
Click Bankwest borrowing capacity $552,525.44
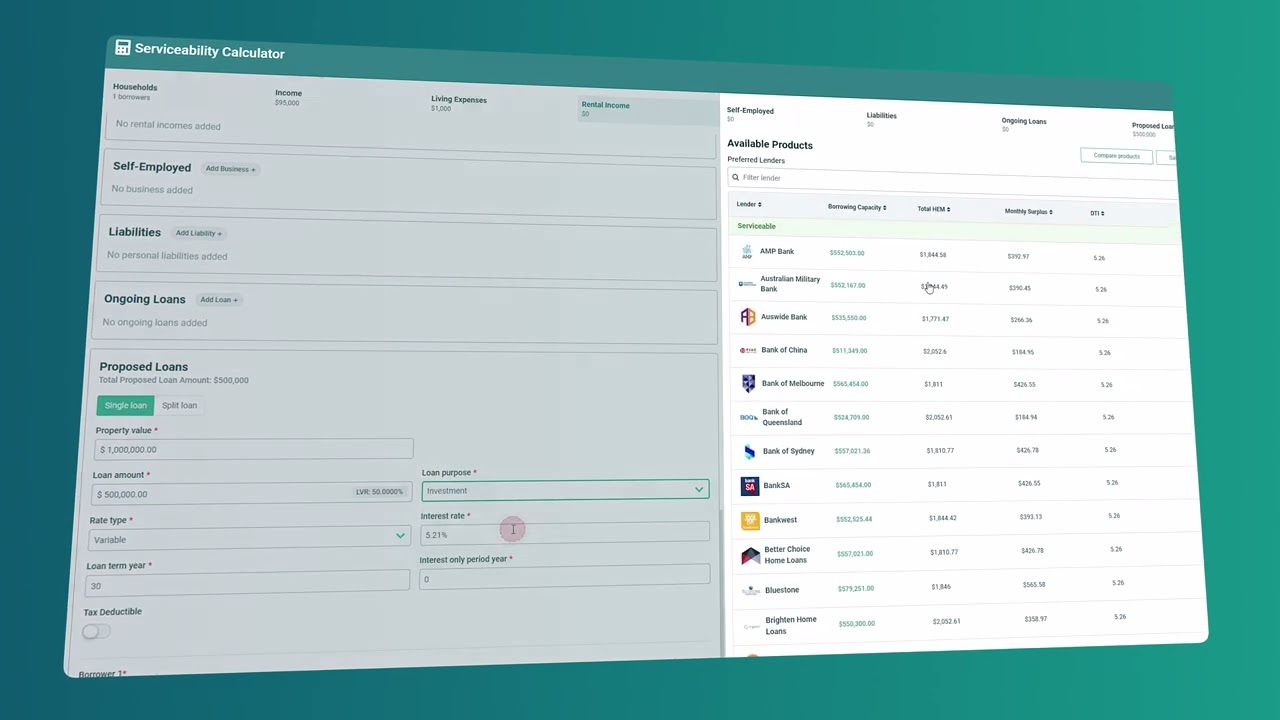[853, 519]
